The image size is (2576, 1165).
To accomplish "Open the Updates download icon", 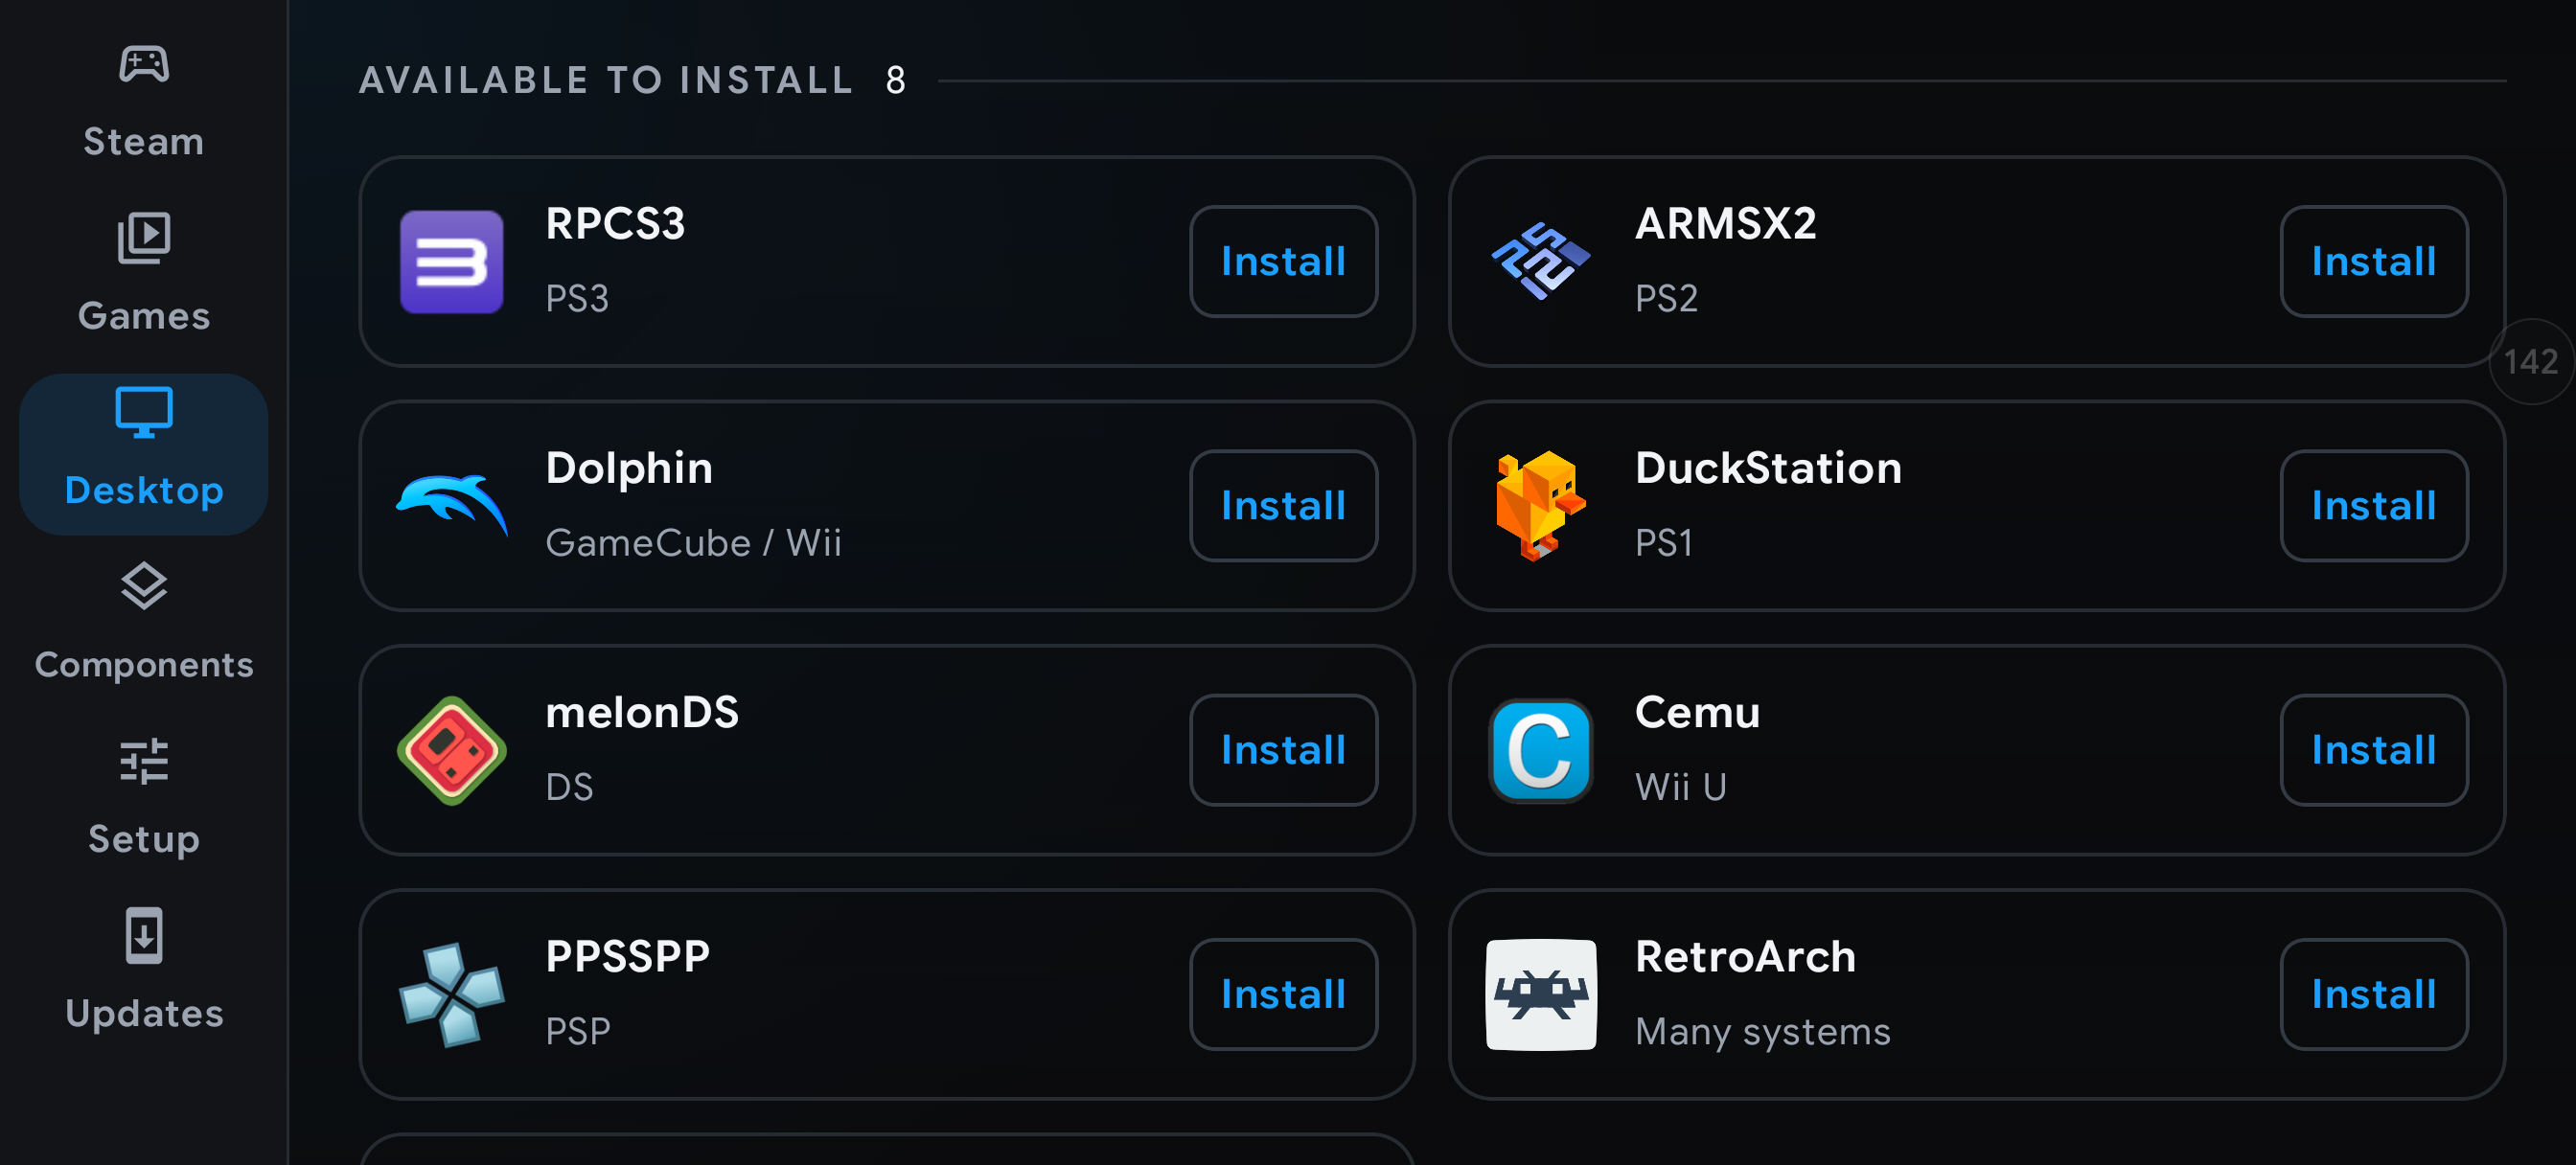I will click(x=144, y=935).
